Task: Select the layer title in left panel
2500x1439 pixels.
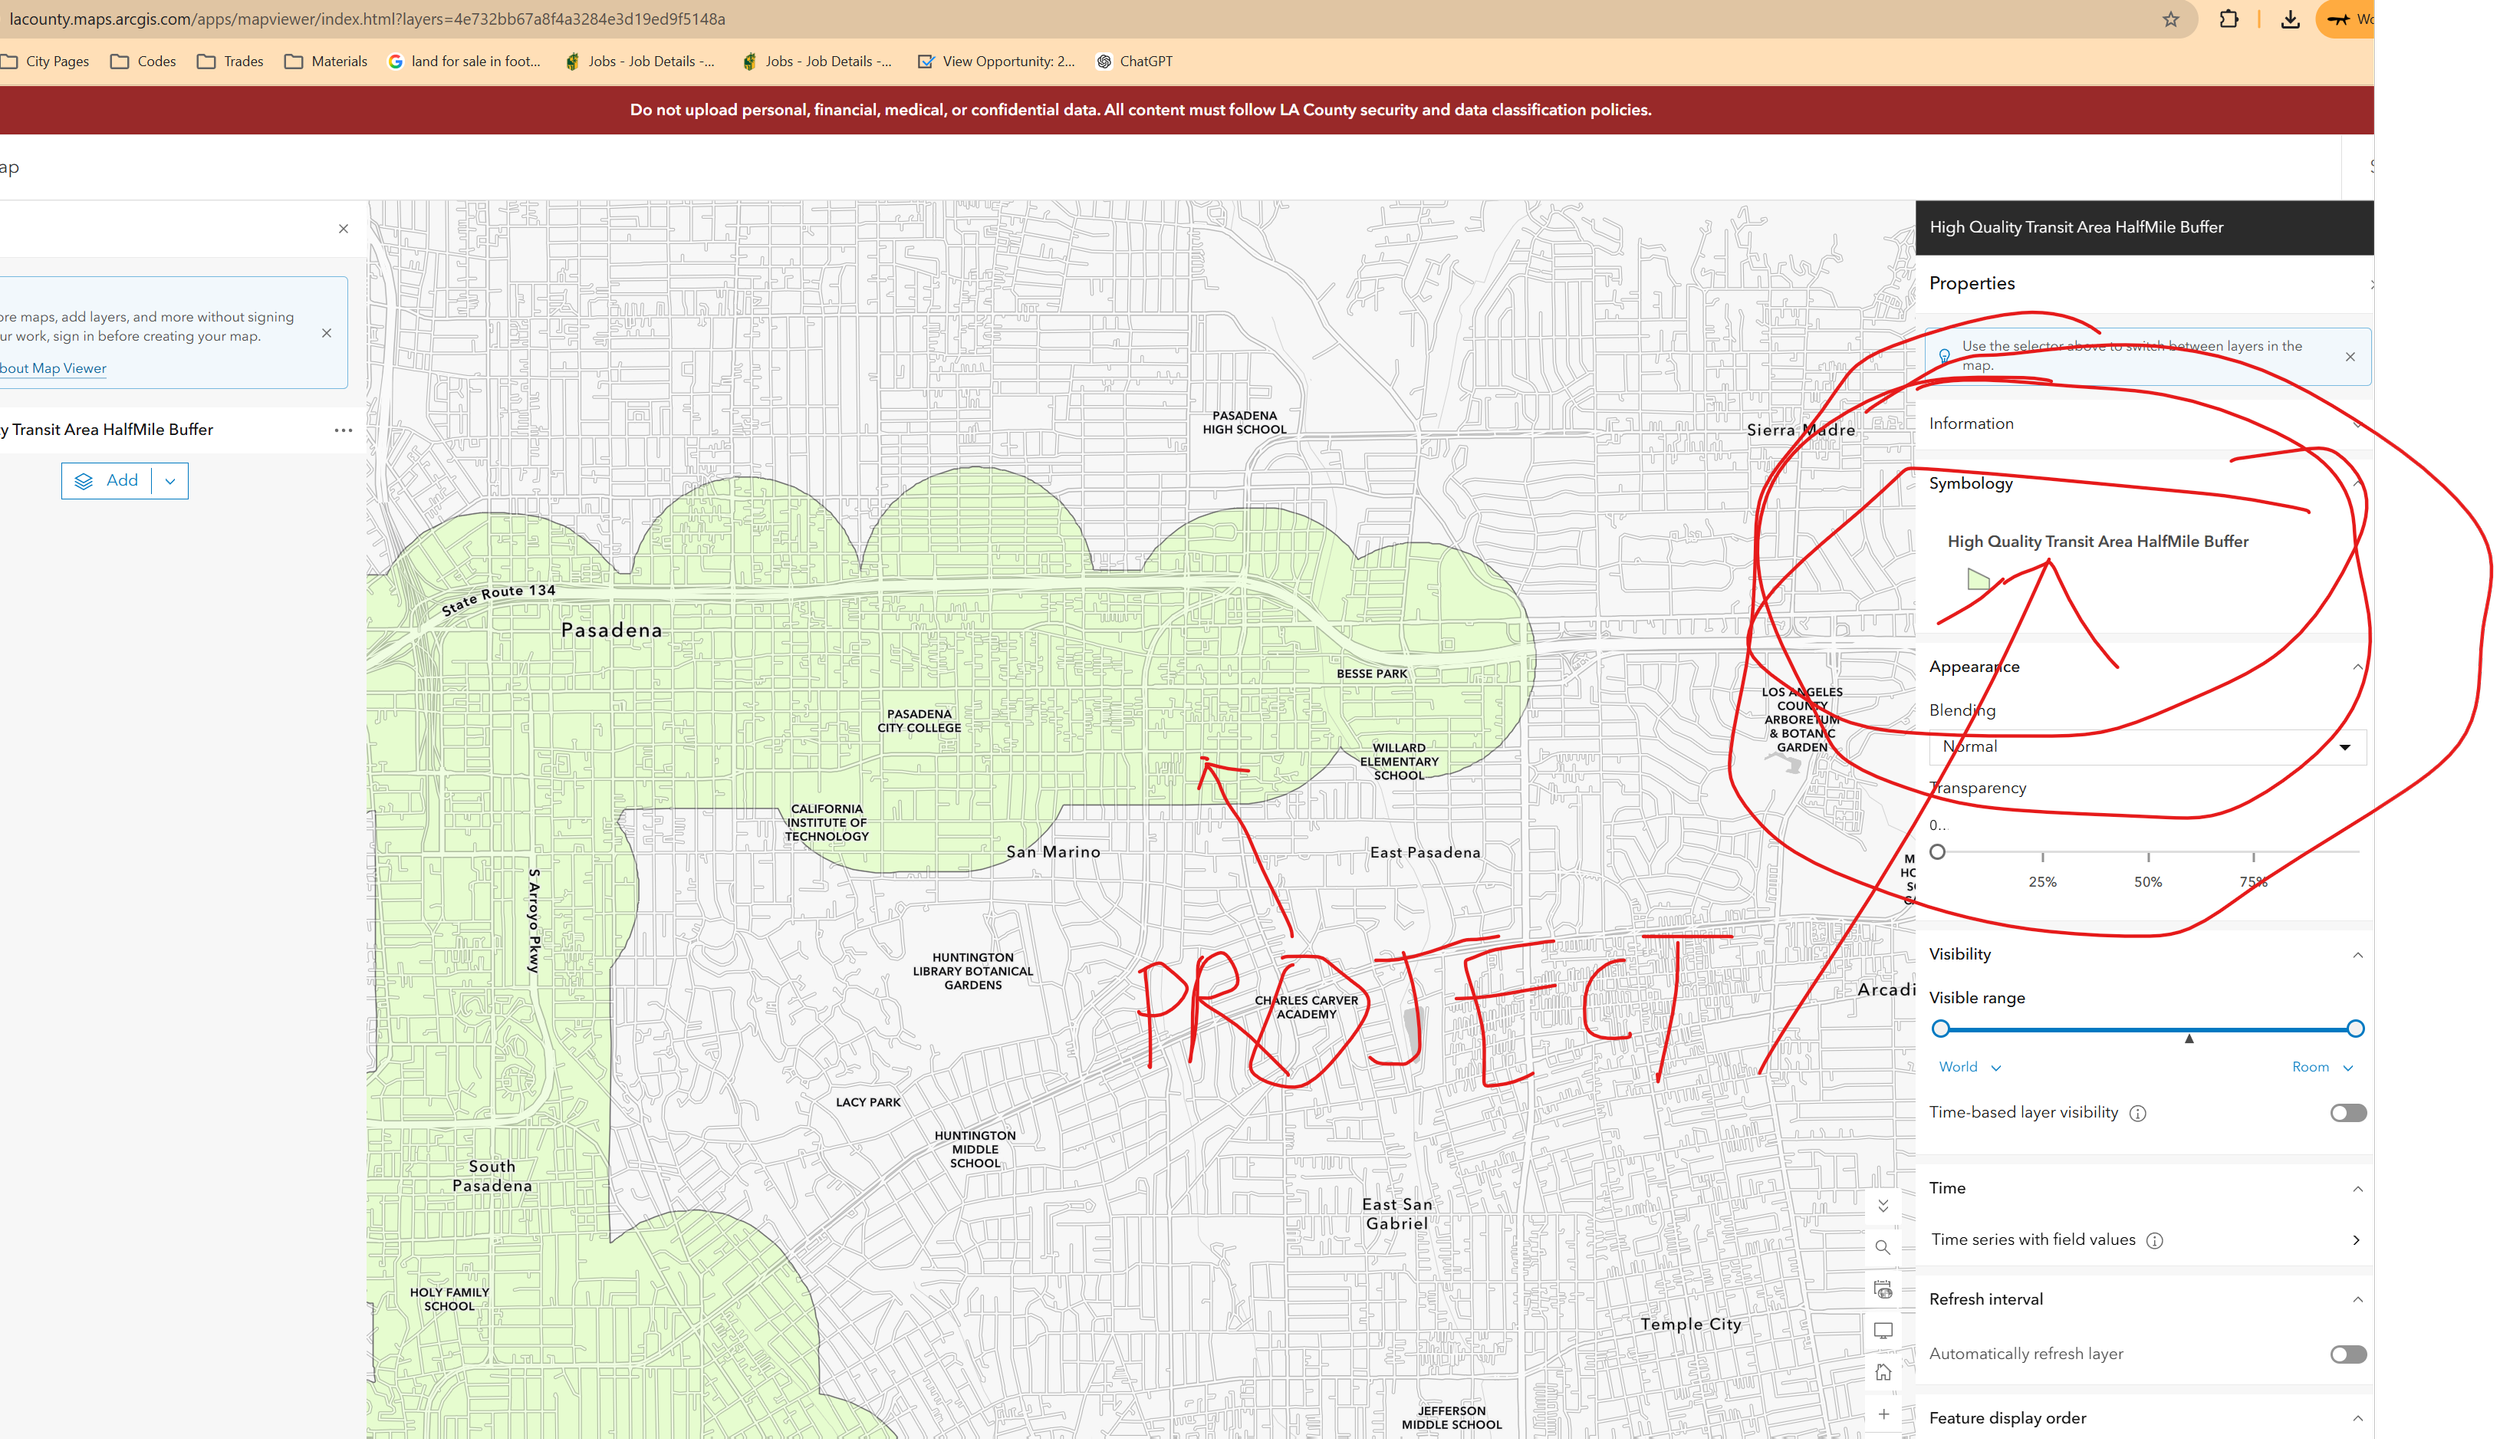Action: (107, 430)
